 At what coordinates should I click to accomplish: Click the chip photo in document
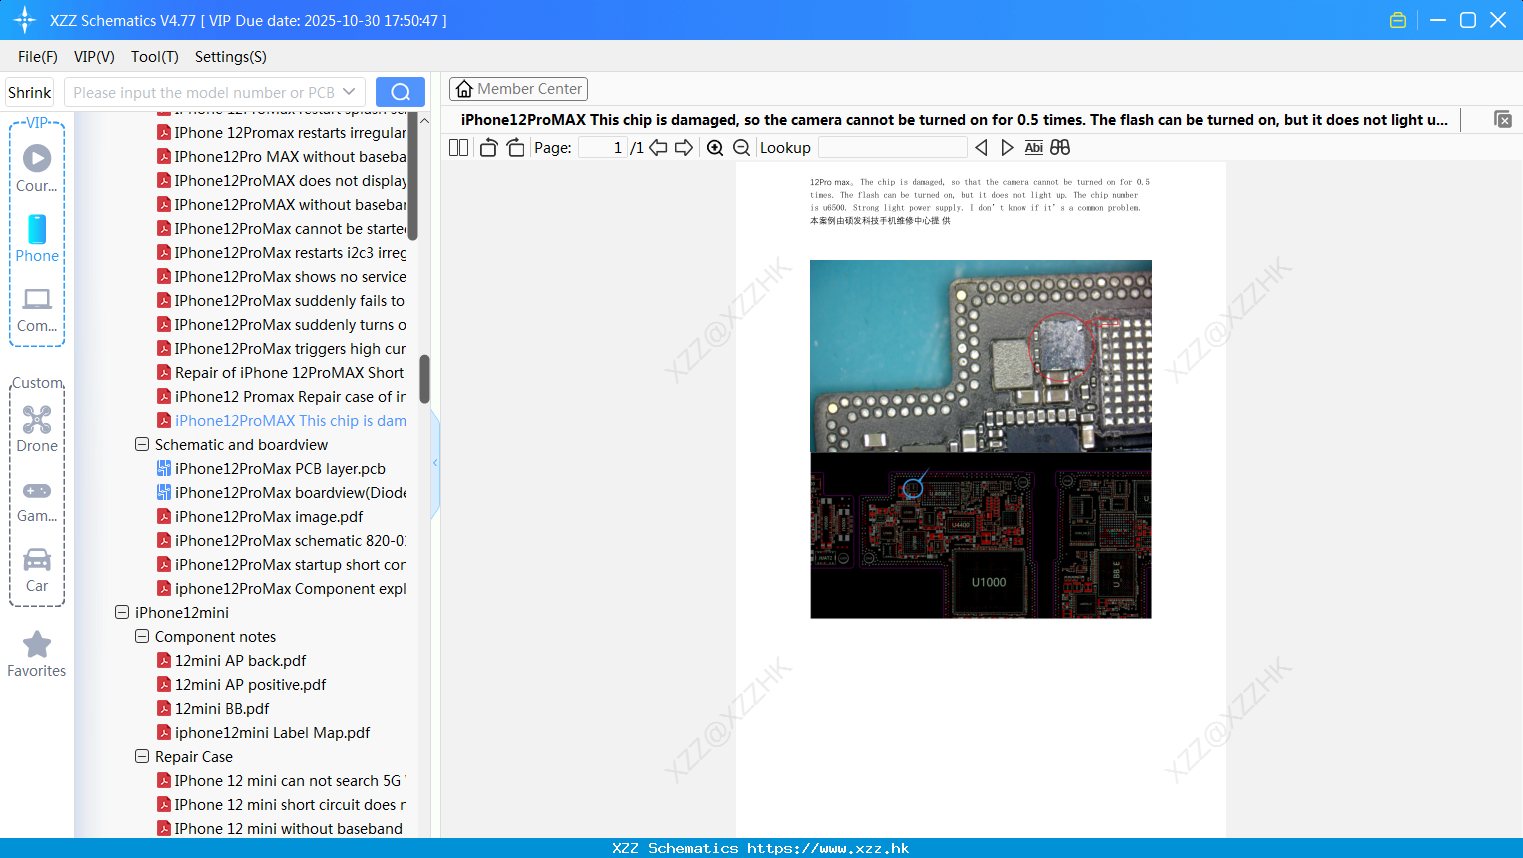pos(981,356)
